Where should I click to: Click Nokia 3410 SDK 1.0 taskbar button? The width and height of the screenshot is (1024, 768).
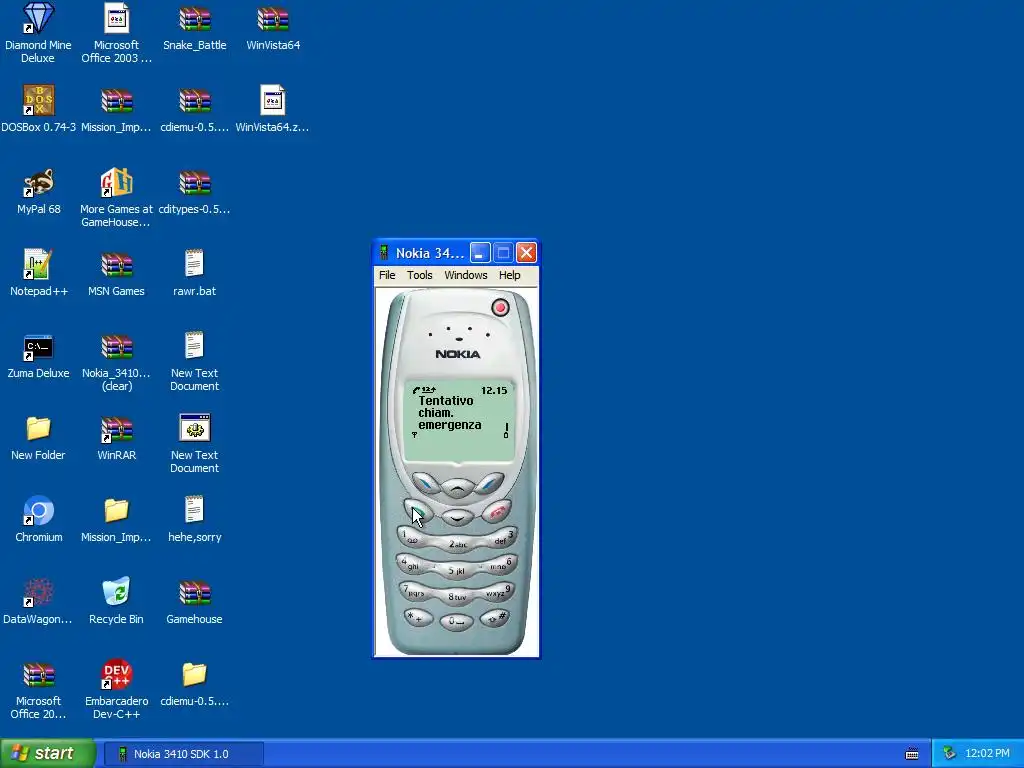click(184, 754)
